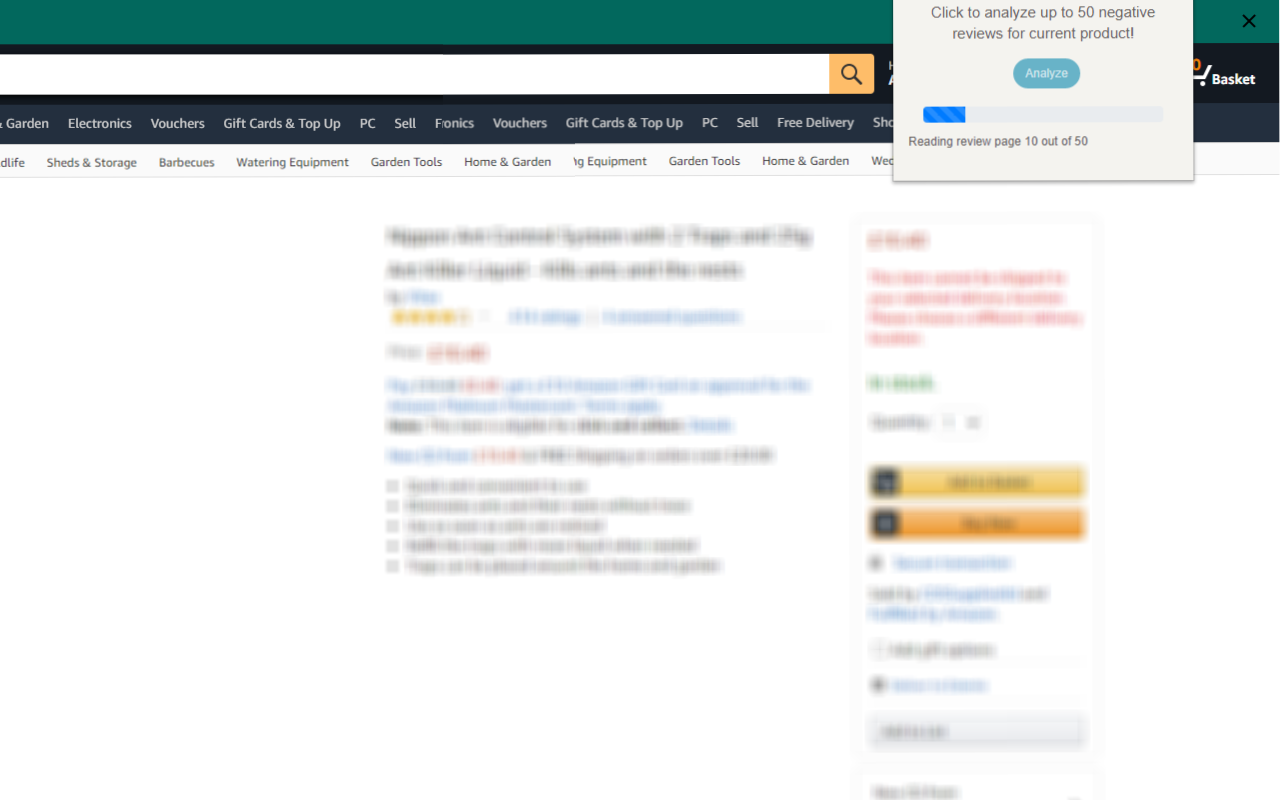The height and width of the screenshot is (800, 1280).
Task: Open the Garden Tools category
Action: click(406, 161)
